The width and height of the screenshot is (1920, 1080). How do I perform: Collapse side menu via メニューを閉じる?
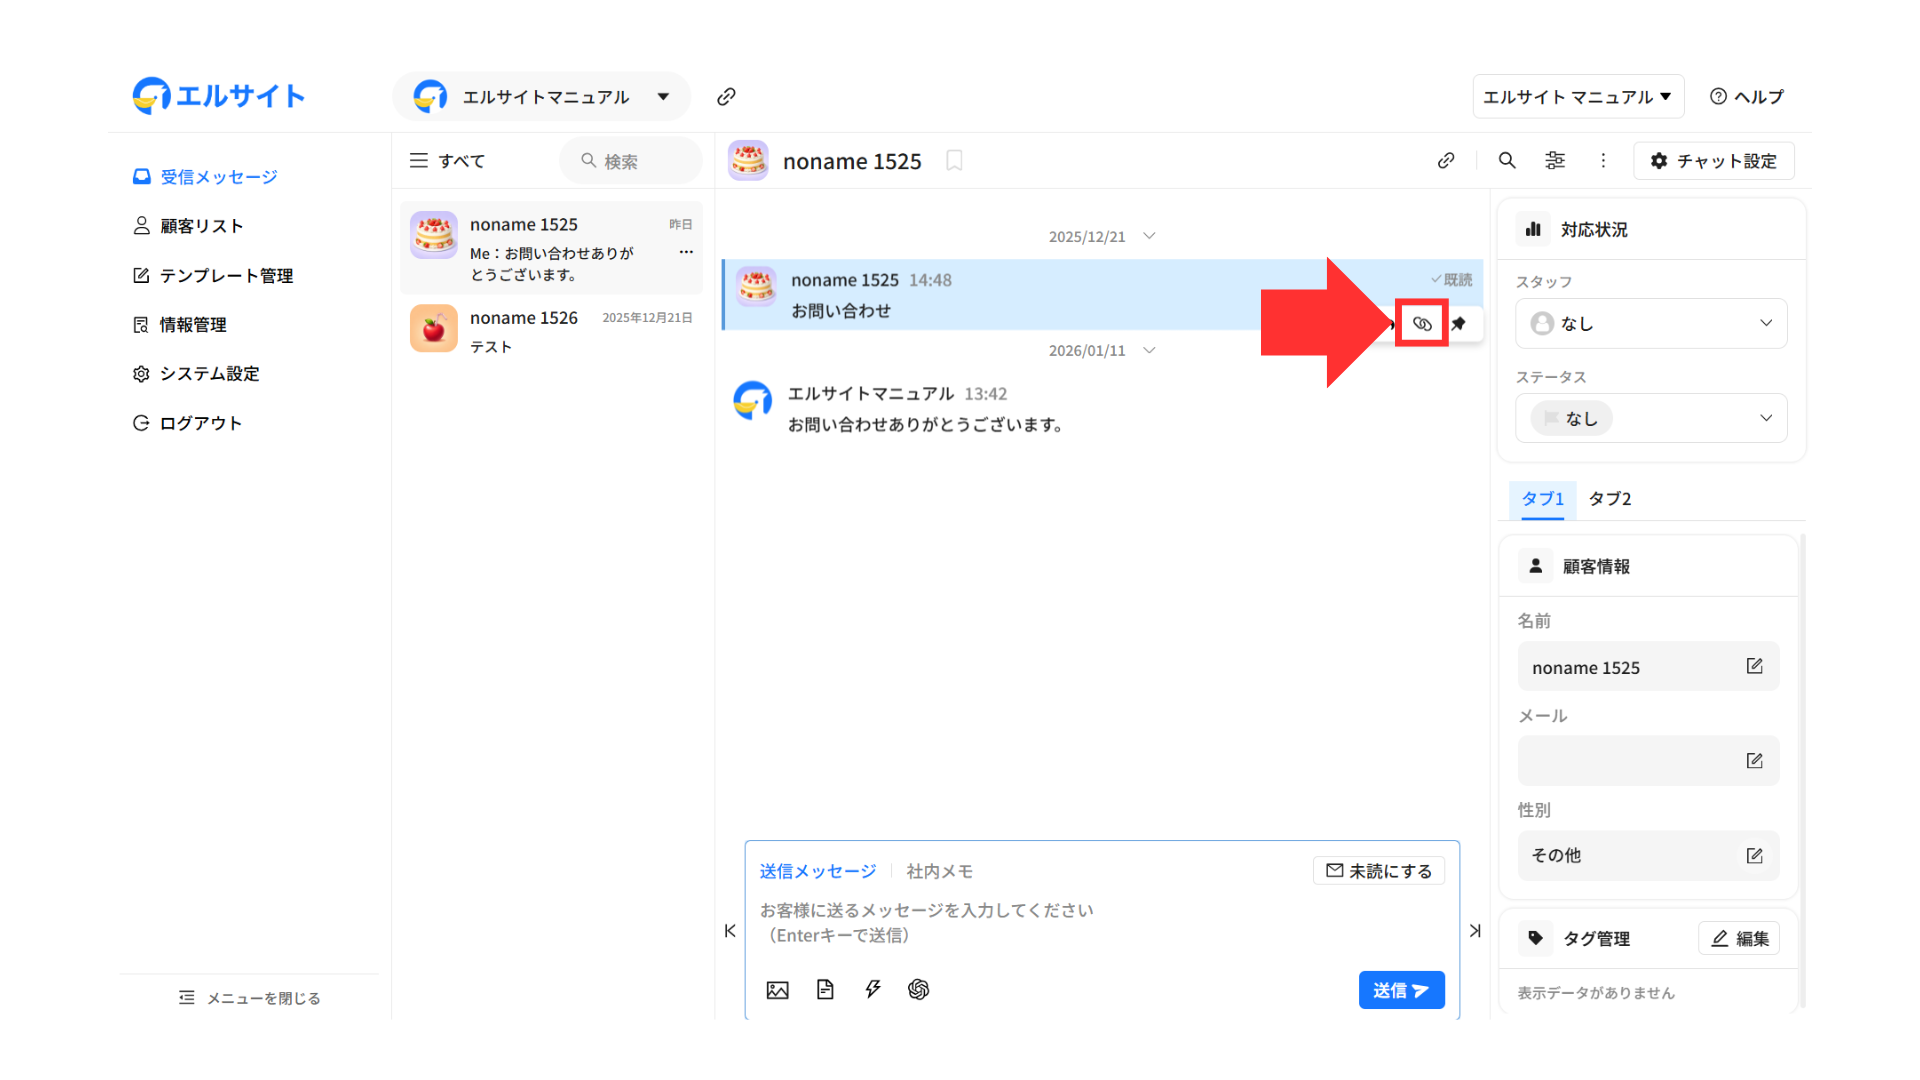(x=250, y=998)
